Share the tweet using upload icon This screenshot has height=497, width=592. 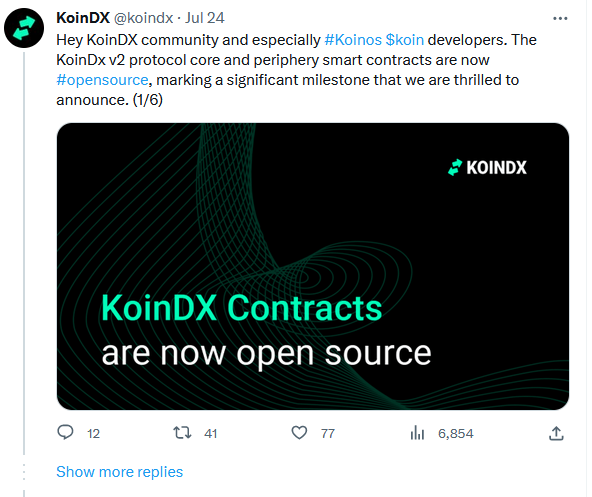pos(556,433)
